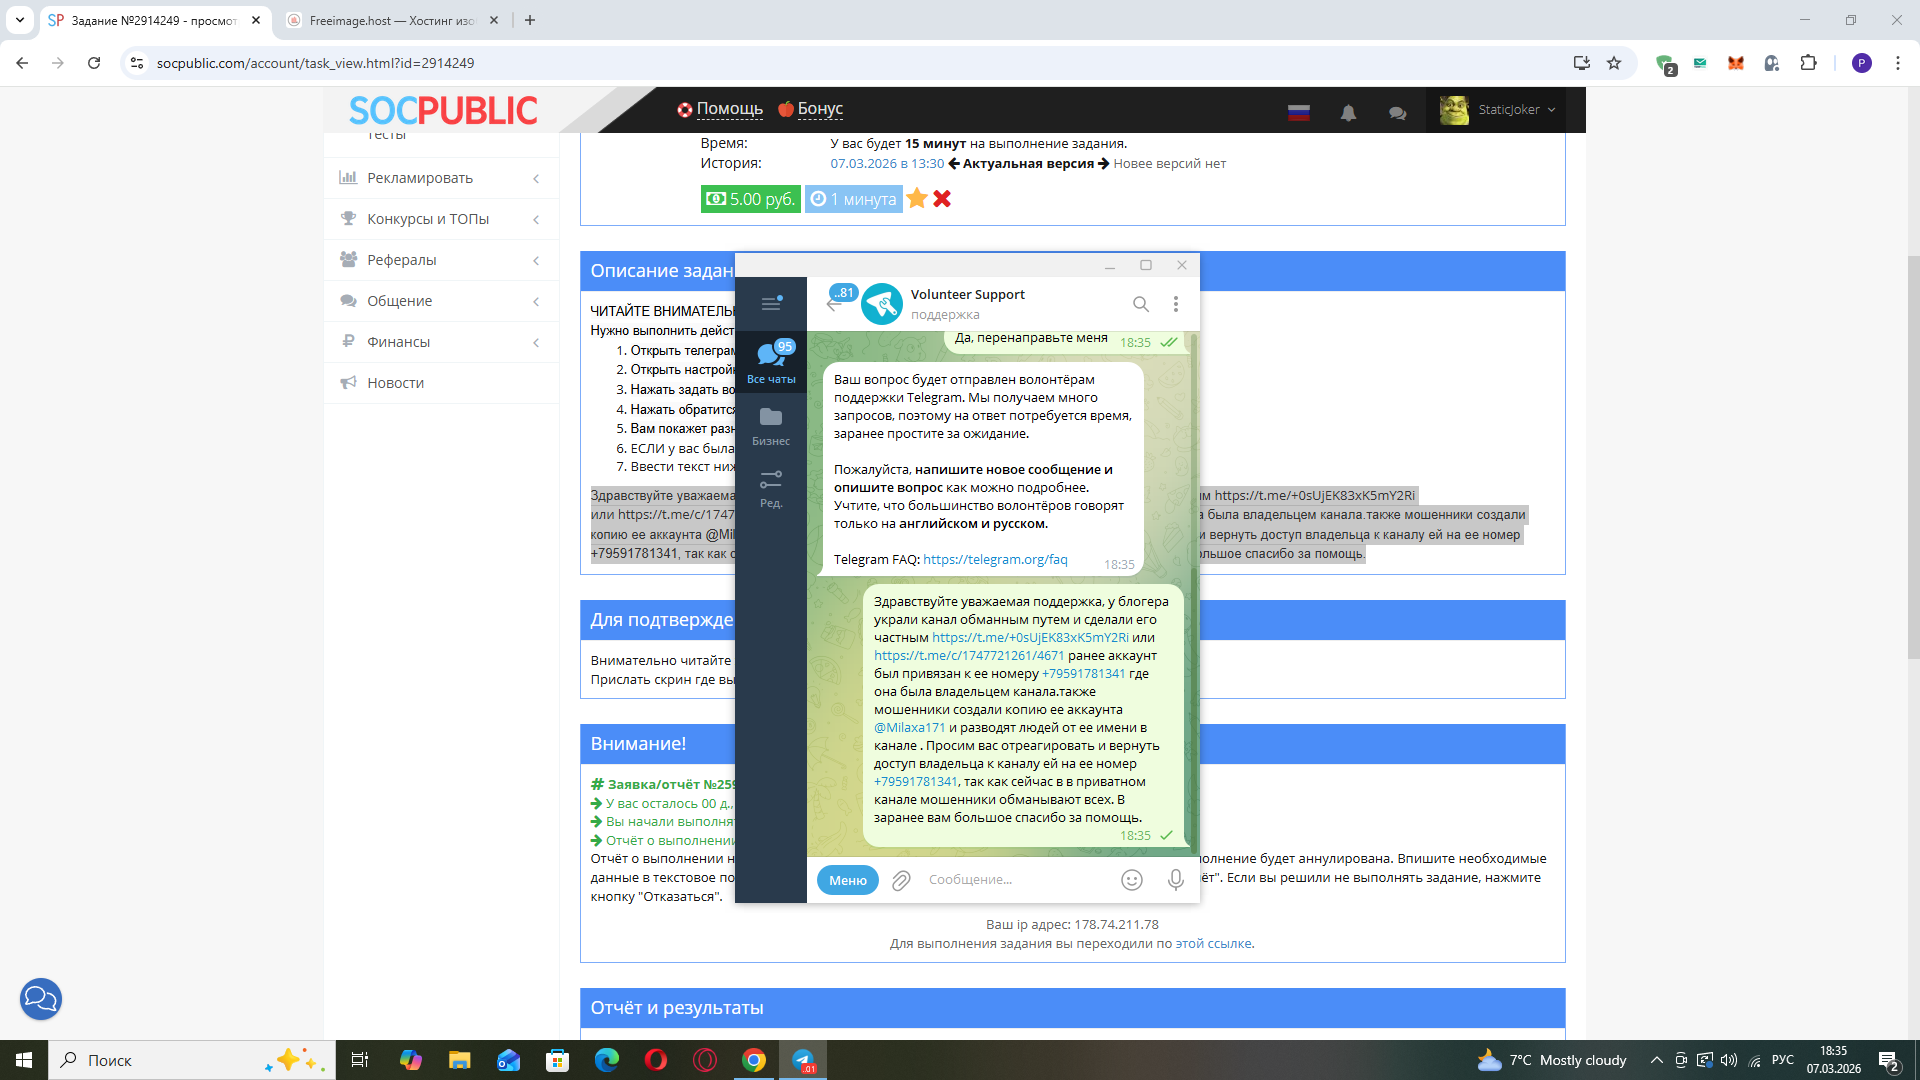Search within the Volunteer Support chat

pyautogui.click(x=1141, y=304)
